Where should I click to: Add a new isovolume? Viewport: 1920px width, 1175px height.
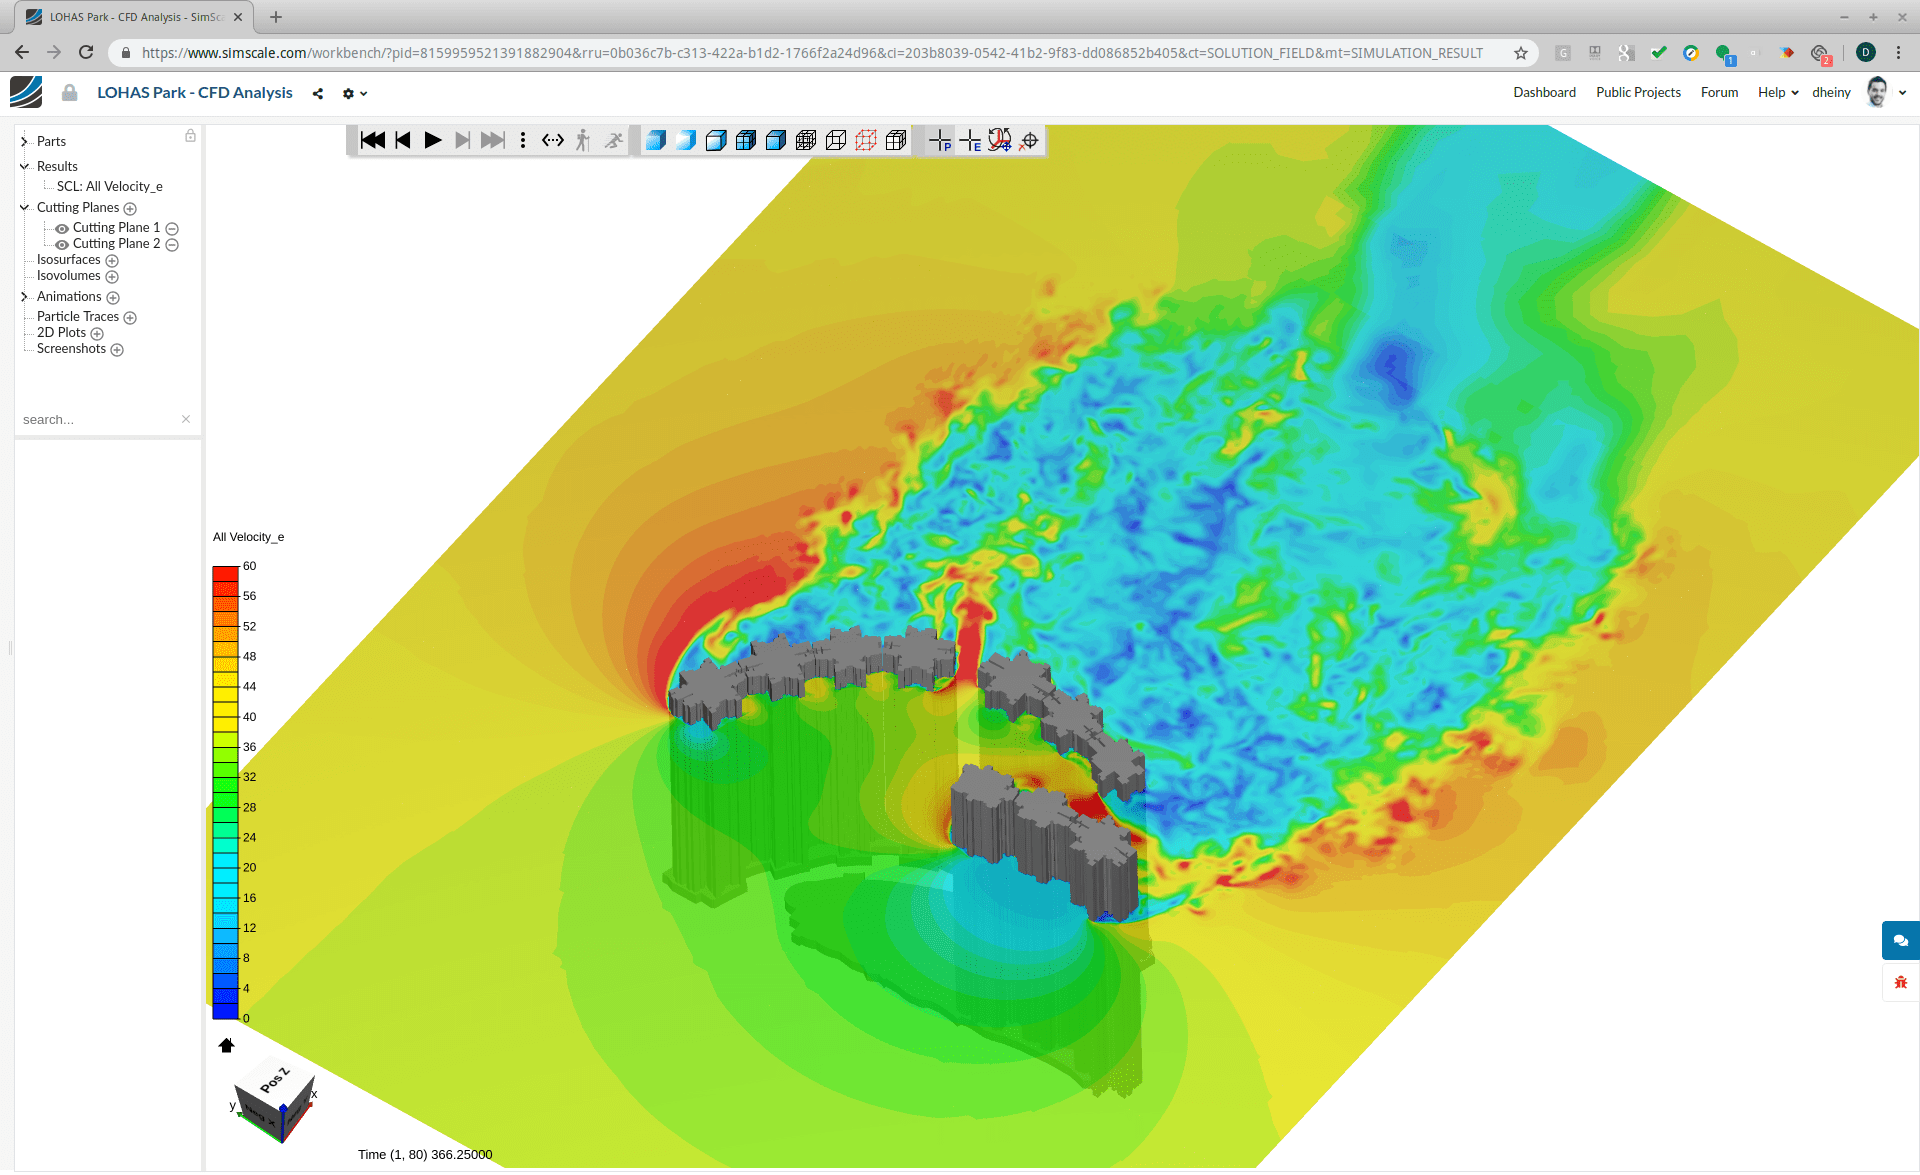[112, 277]
